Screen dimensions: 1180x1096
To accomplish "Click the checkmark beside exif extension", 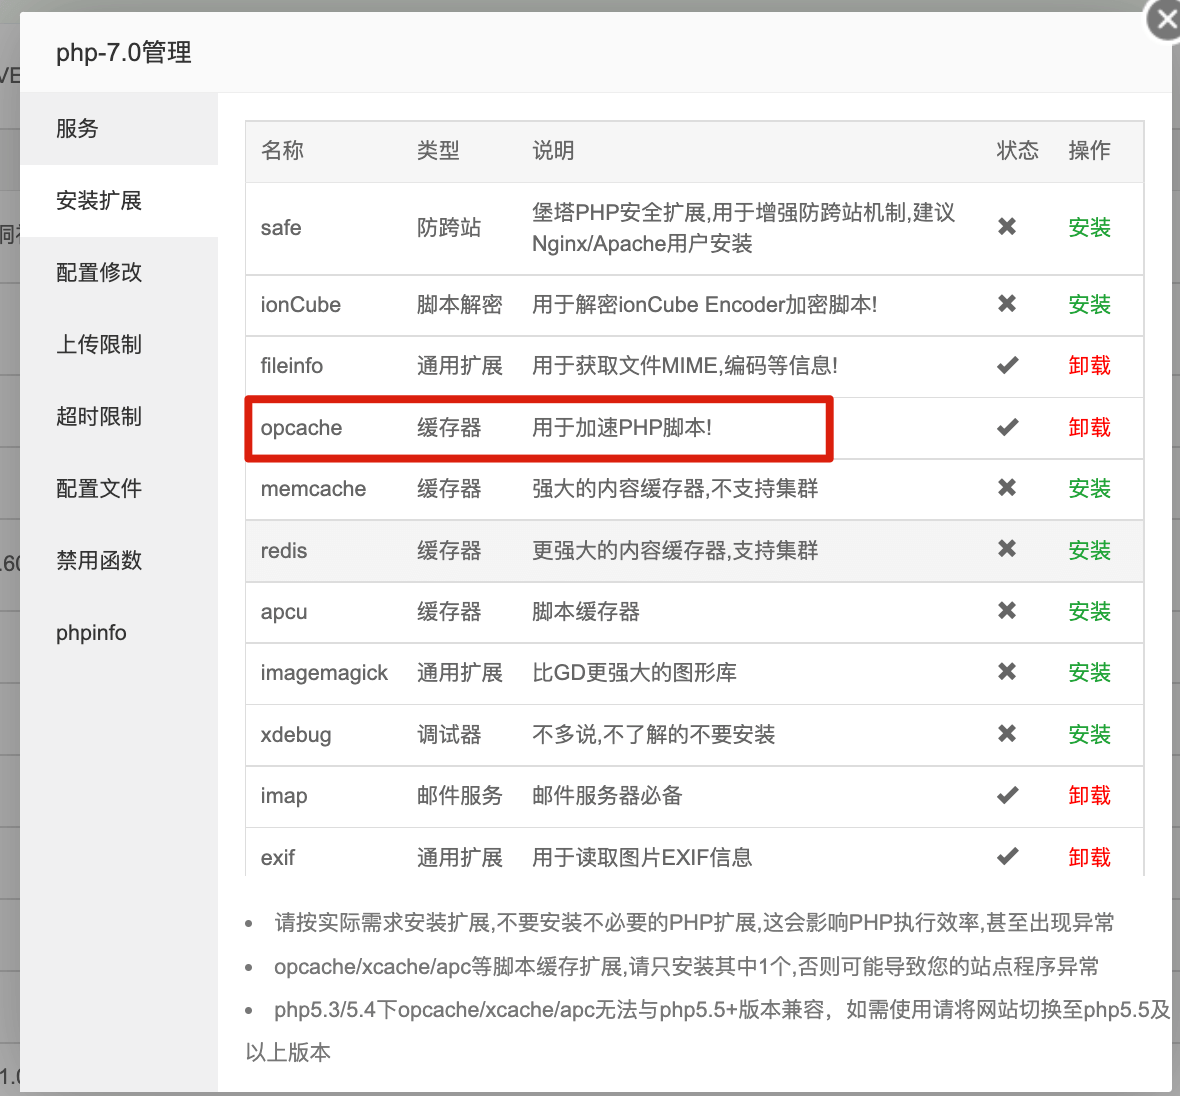I will 1007,857.
